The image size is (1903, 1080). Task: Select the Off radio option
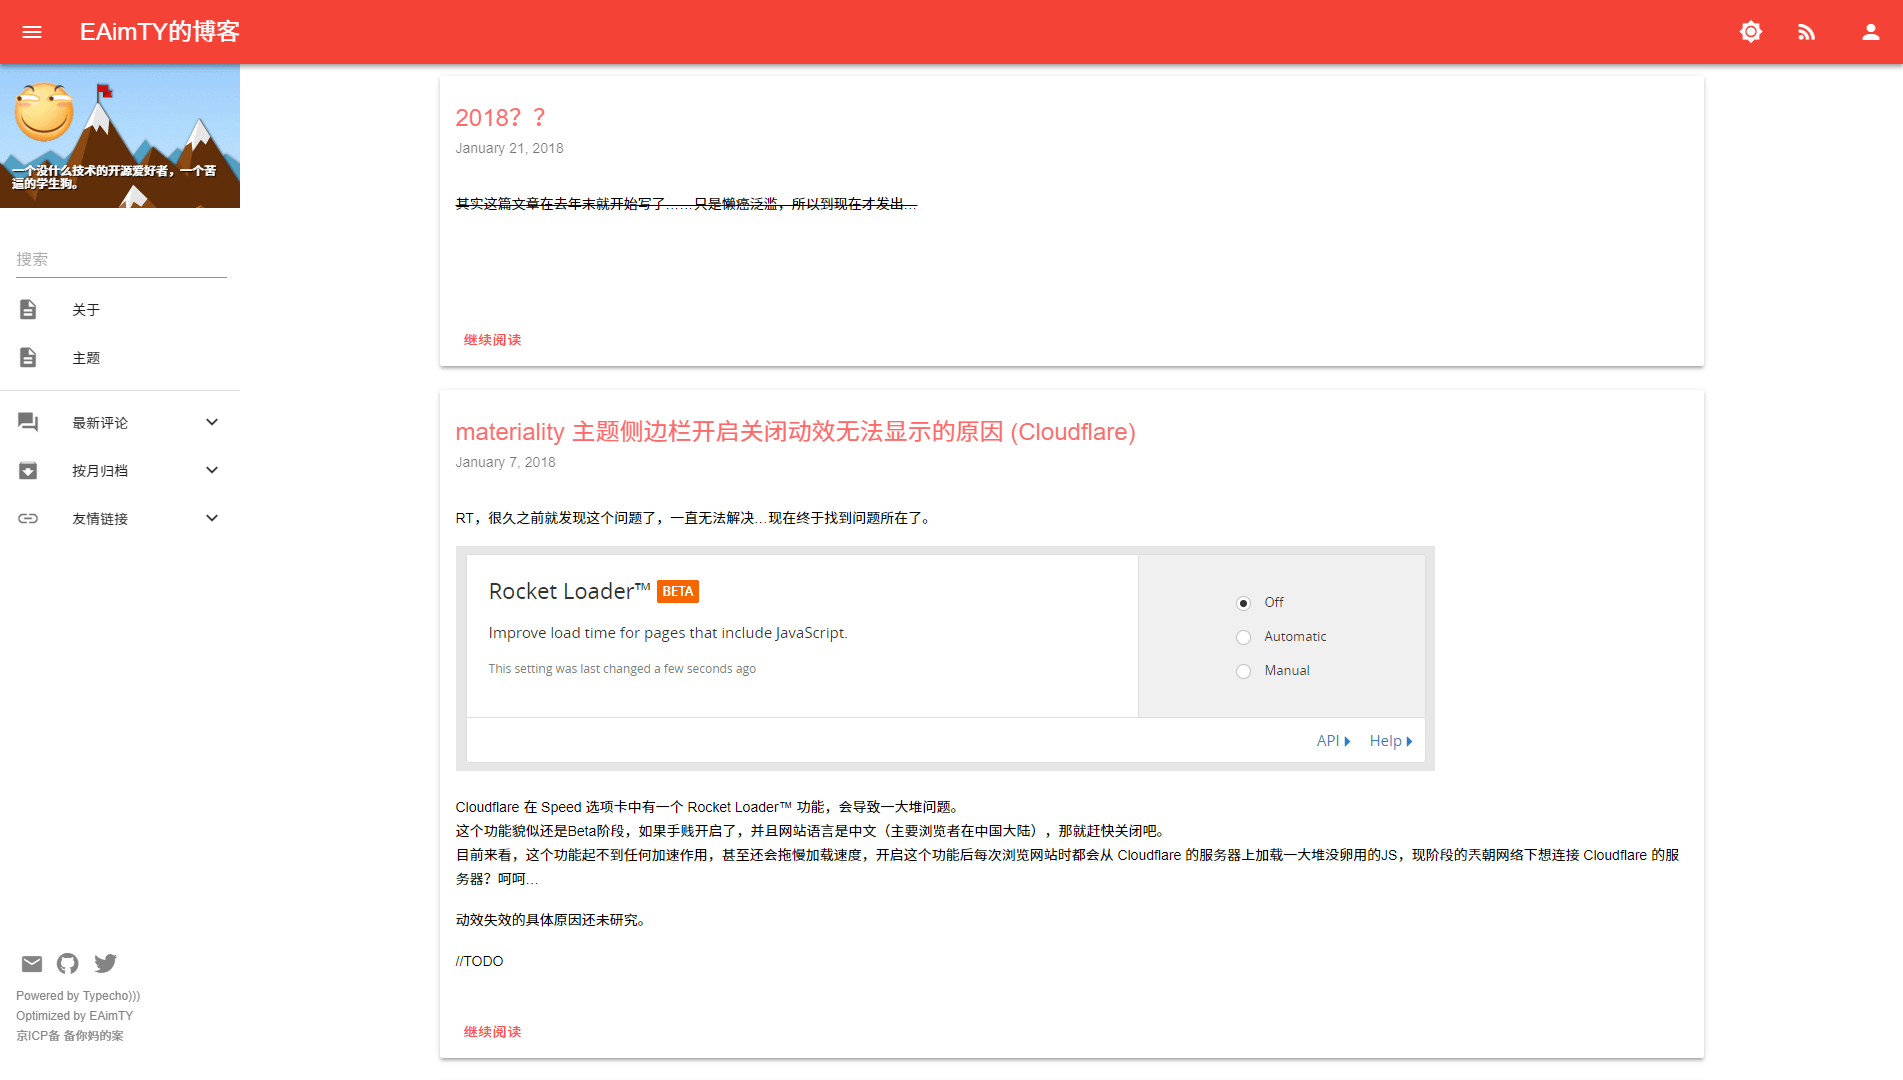click(1243, 603)
